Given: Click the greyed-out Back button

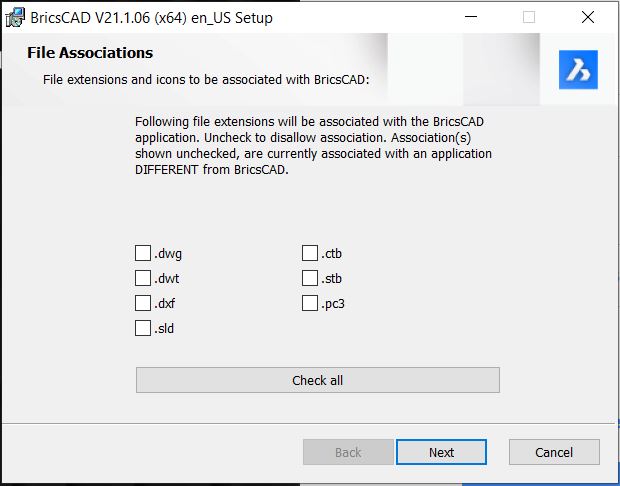Looking at the screenshot, I should click(x=348, y=452).
